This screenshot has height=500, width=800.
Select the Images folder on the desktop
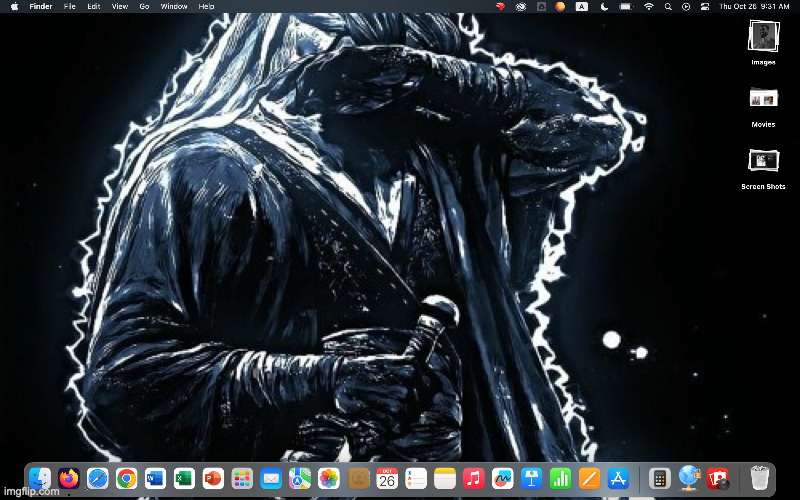pyautogui.click(x=763, y=43)
